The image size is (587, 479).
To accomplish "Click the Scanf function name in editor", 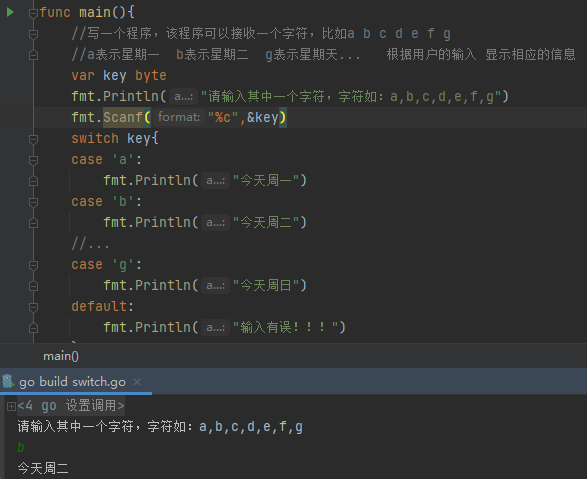I will tap(123, 118).
